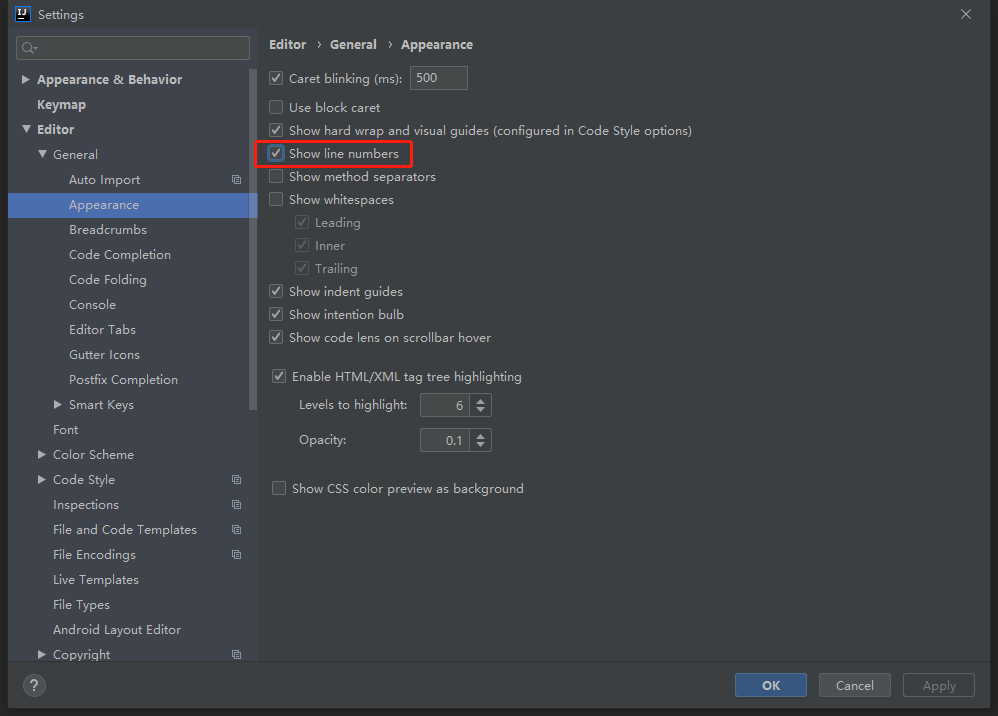Click the search magnifier icon in settings

point(29,48)
